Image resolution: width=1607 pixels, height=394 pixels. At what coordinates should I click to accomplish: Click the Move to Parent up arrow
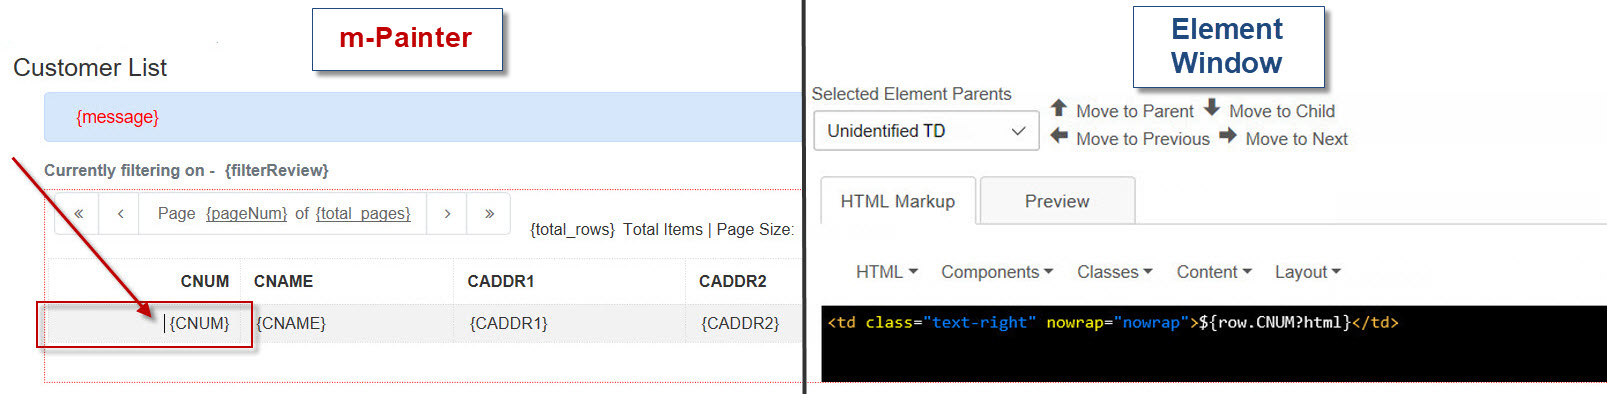(x=1059, y=108)
